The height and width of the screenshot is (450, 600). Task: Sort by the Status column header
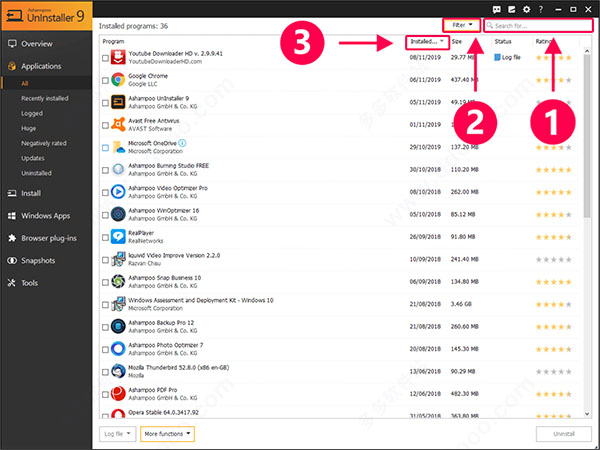pos(503,41)
